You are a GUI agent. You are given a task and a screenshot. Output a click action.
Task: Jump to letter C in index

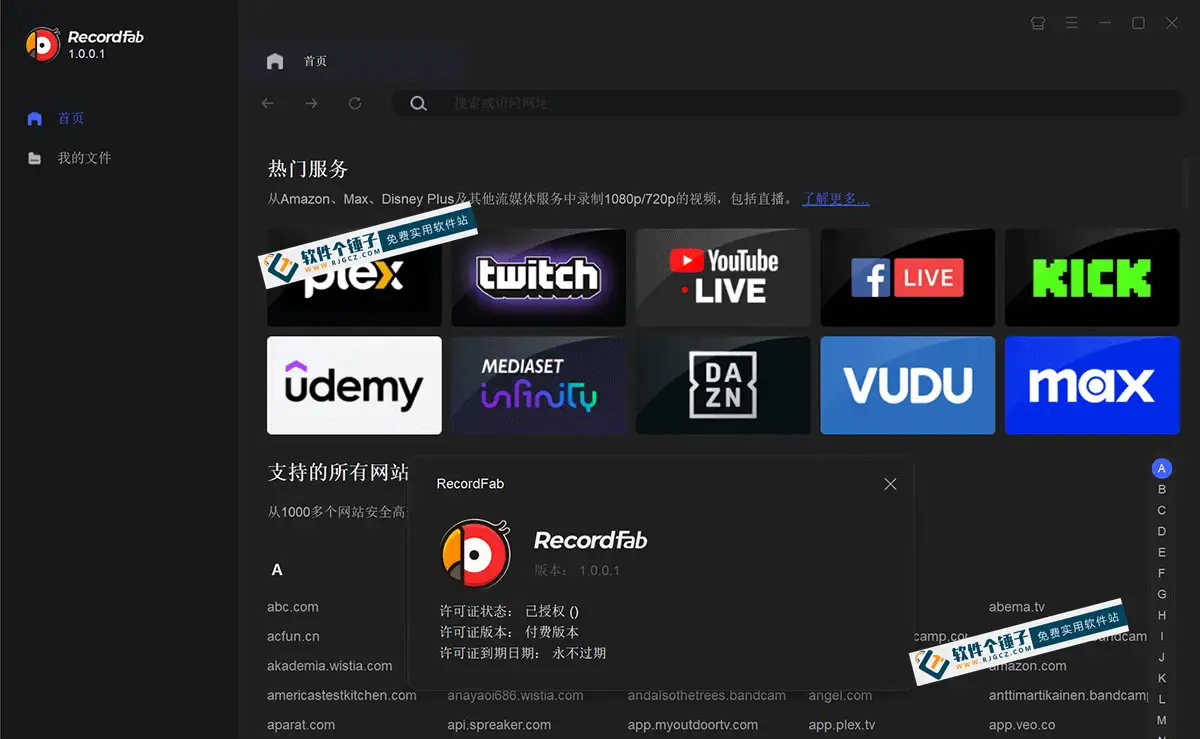click(x=1161, y=510)
